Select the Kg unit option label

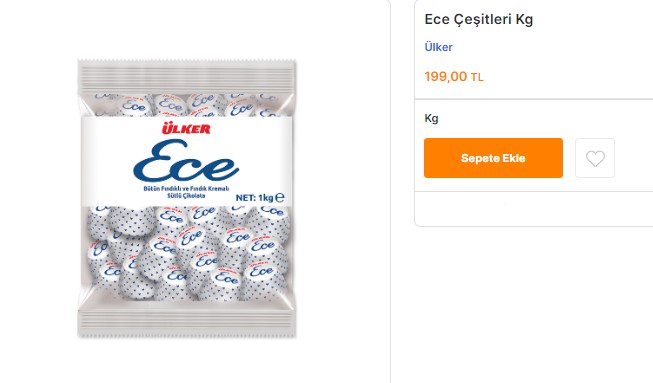click(x=431, y=118)
